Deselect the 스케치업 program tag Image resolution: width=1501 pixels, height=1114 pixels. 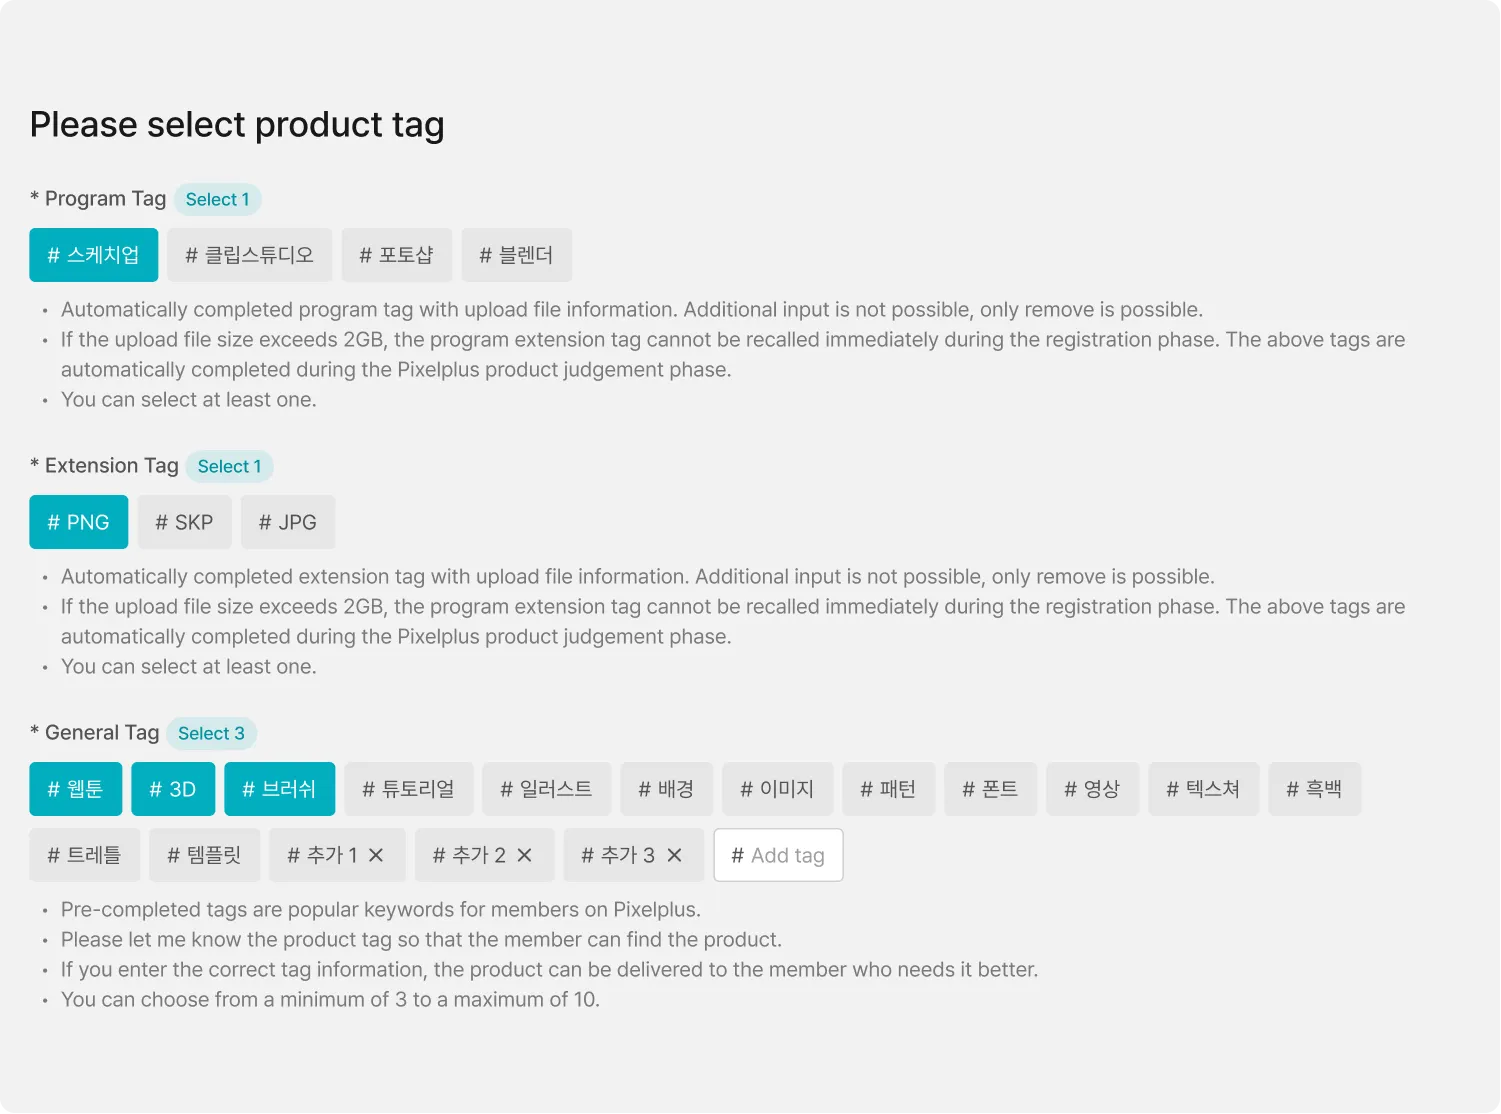93,255
